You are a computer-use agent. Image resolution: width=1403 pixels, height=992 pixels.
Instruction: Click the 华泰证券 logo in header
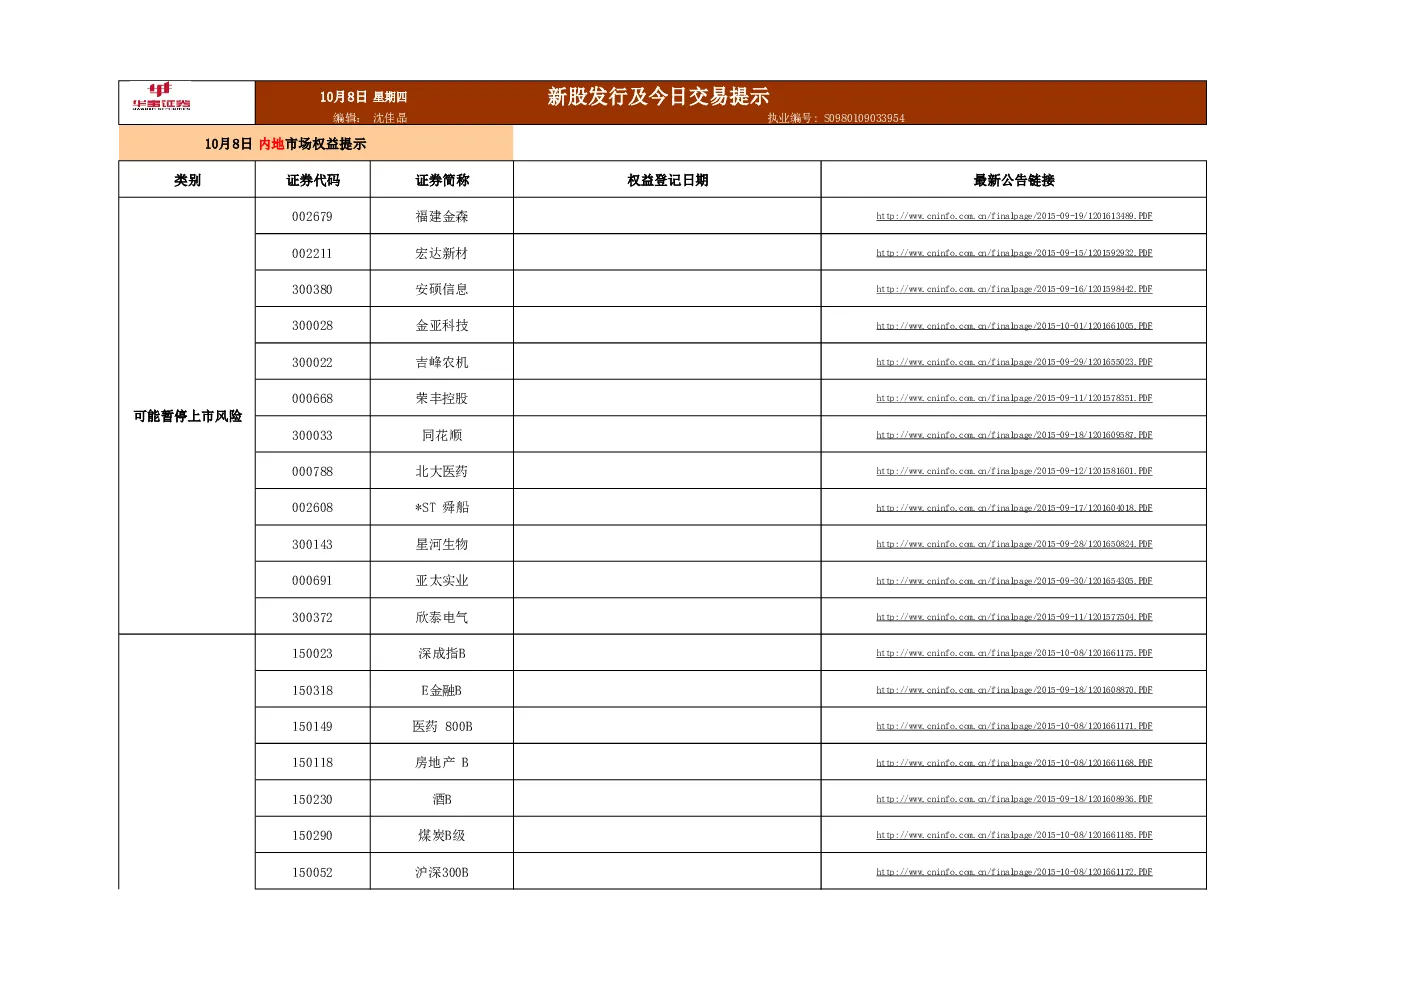162,97
